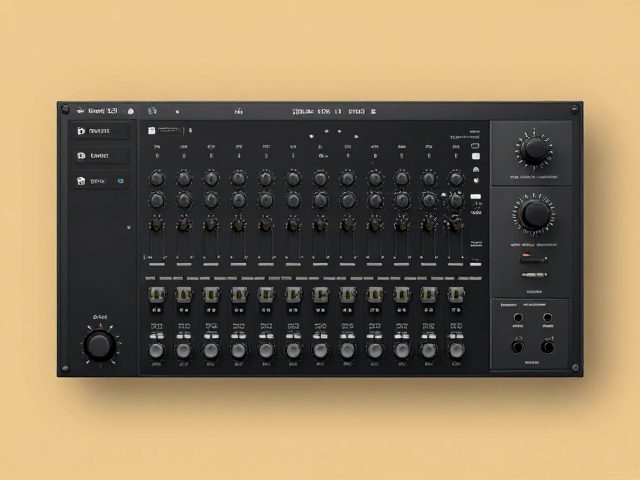Click the first sidebar item's icon
The width and height of the screenshot is (640, 480).
coord(81,131)
